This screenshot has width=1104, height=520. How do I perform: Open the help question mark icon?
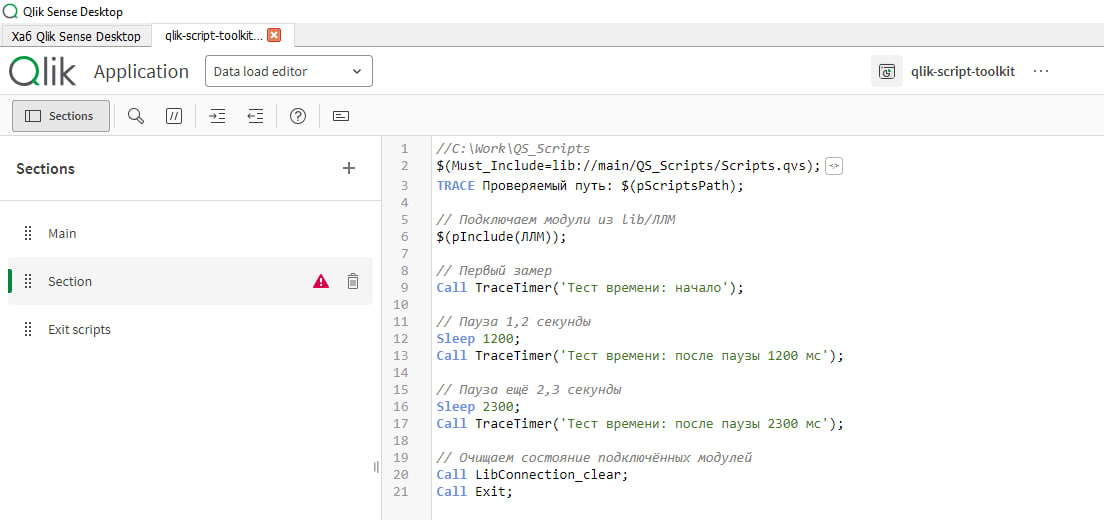pos(298,116)
